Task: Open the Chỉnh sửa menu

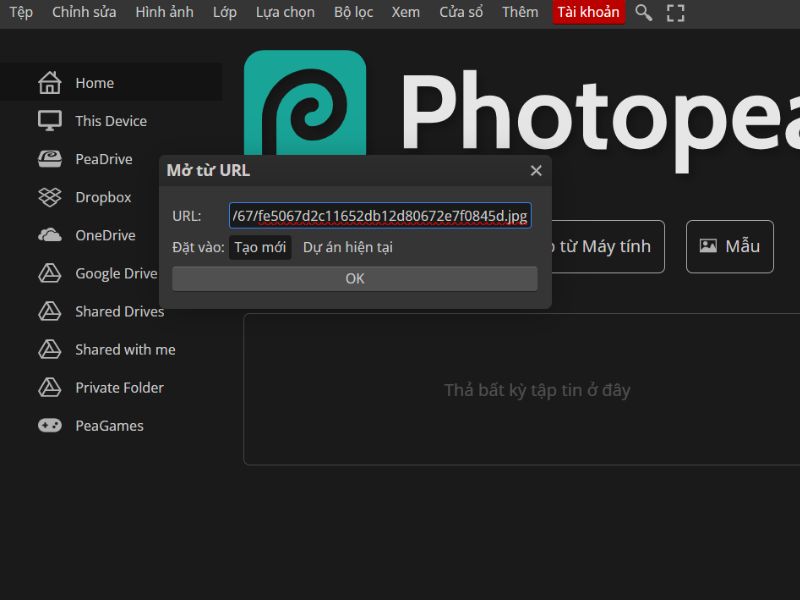Action: (84, 12)
